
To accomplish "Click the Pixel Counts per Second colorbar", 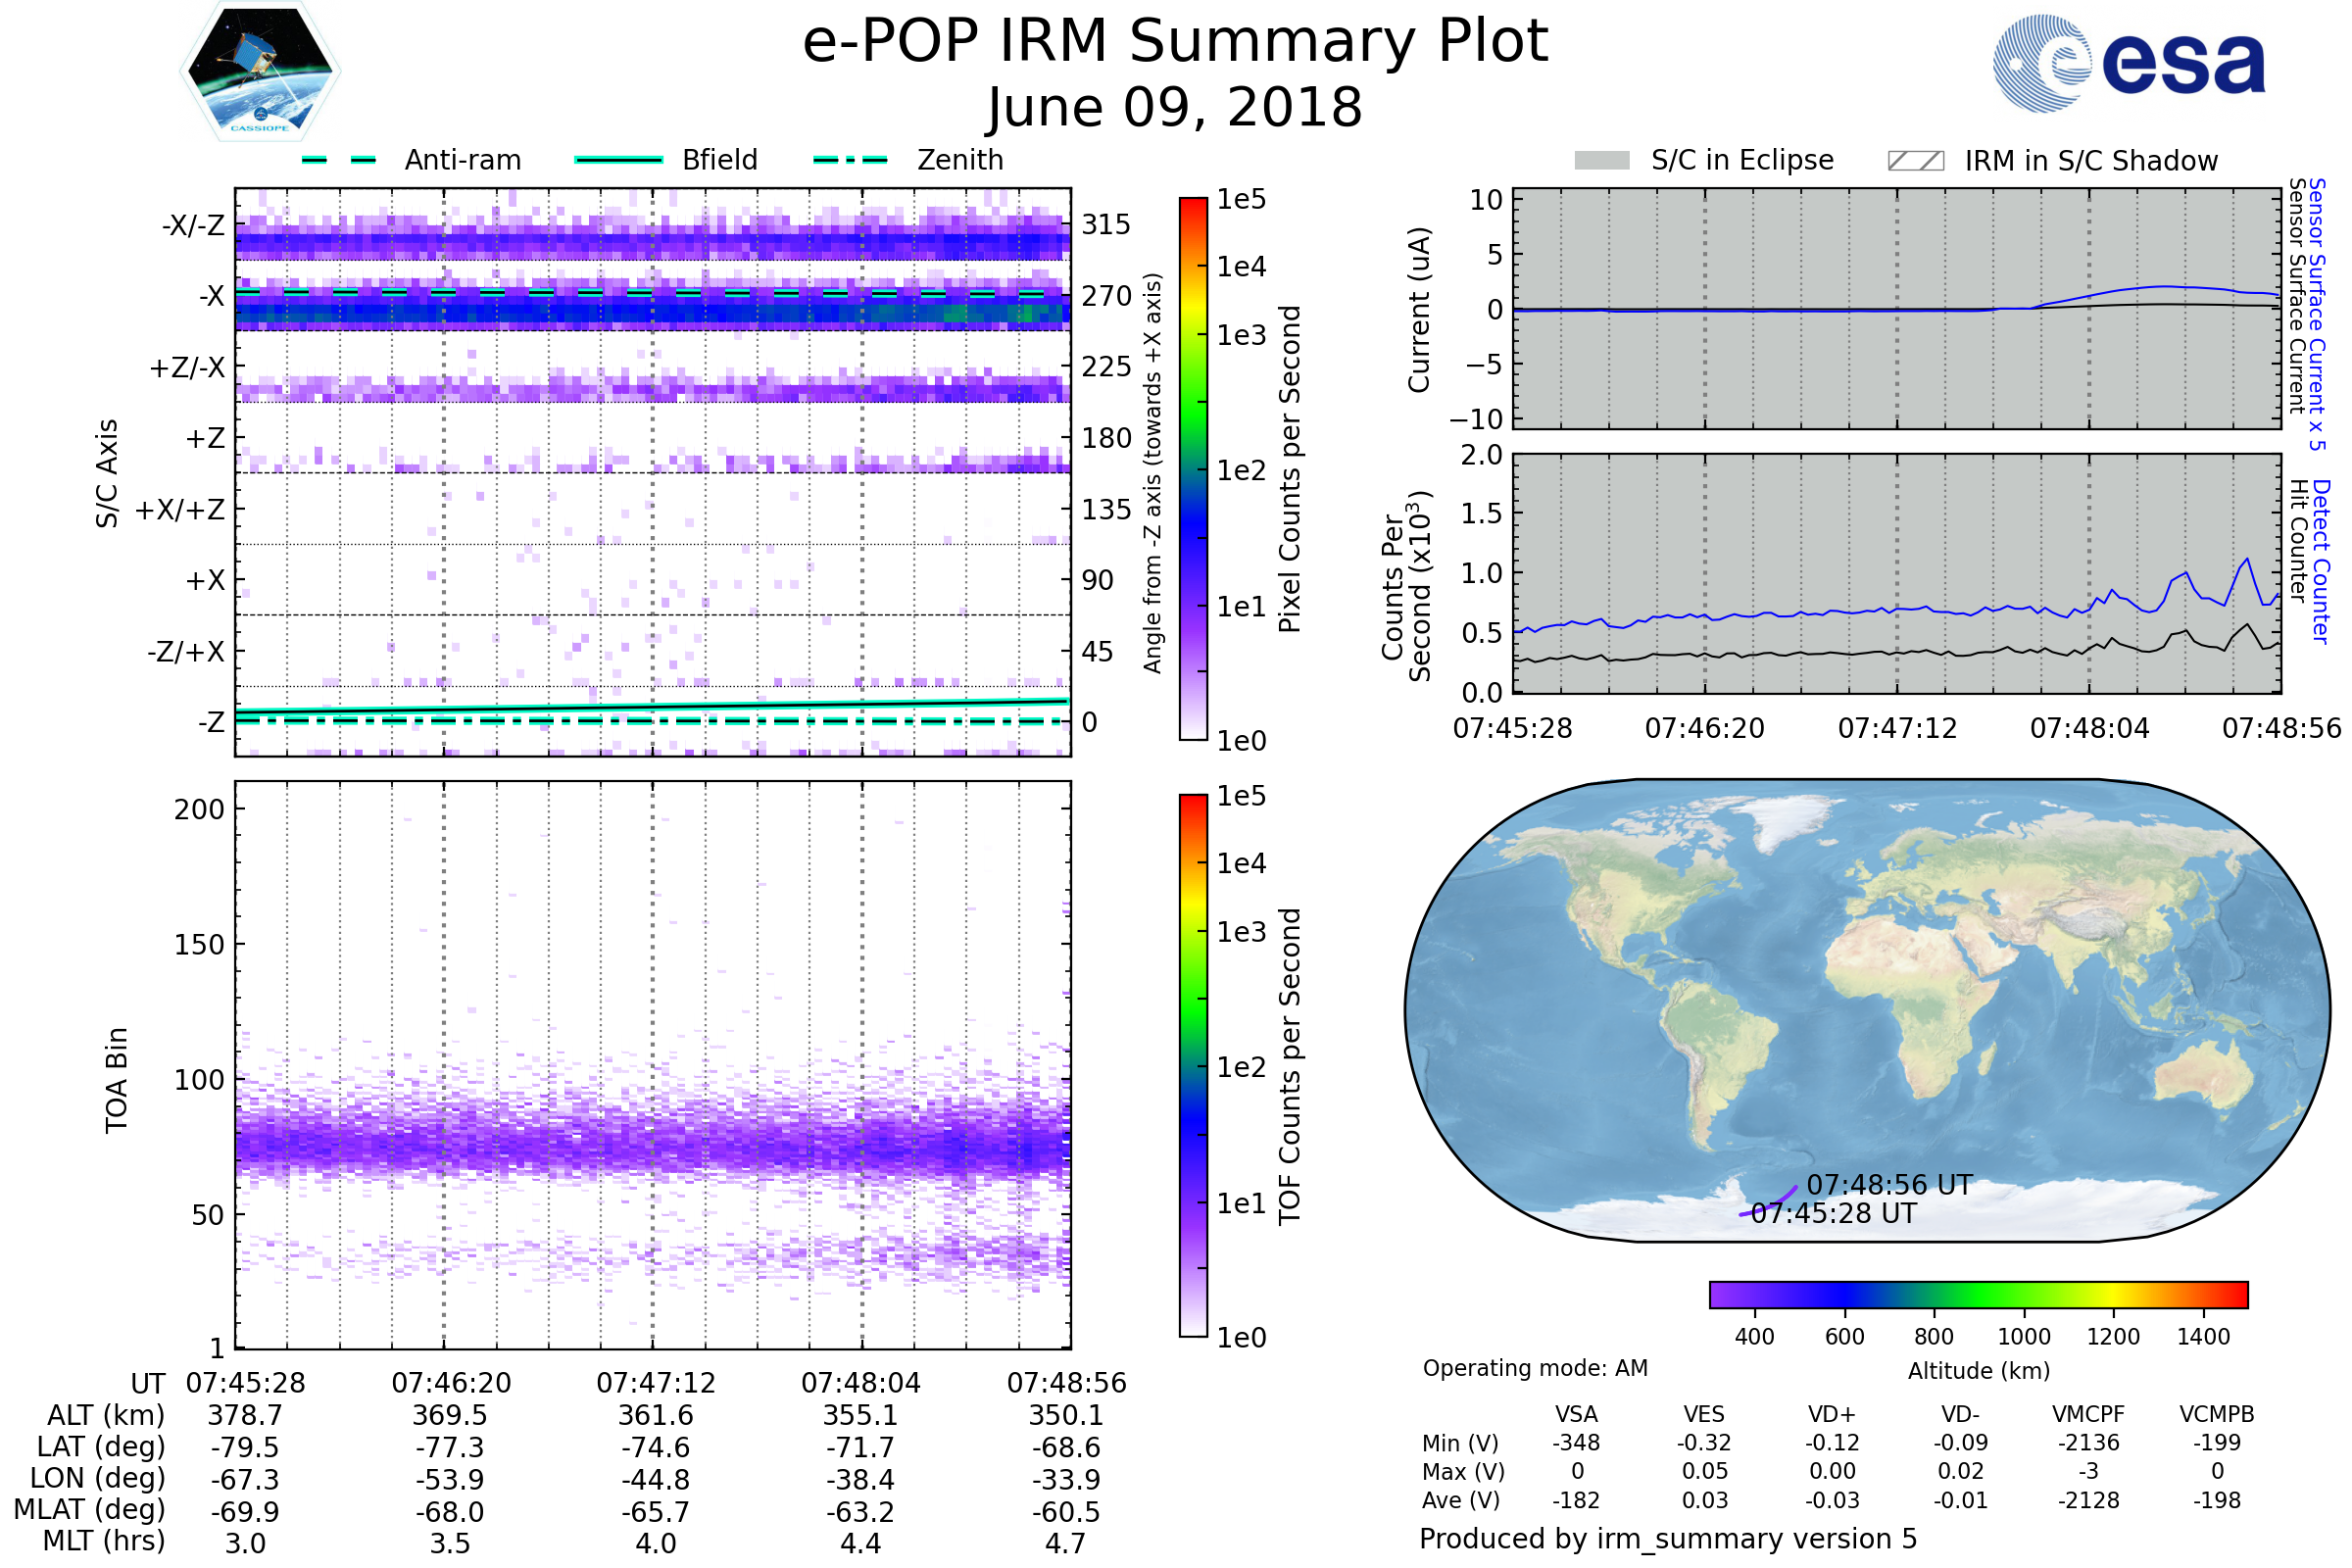I will pos(1193,469).
